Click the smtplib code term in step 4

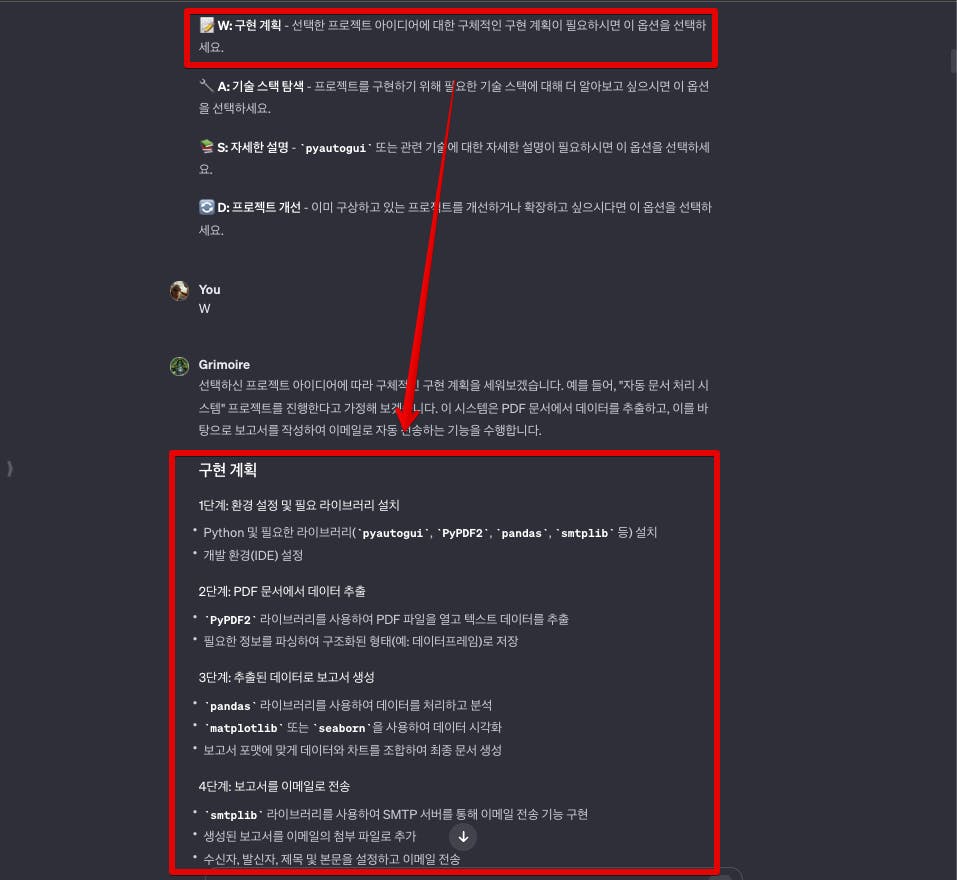(x=234, y=815)
